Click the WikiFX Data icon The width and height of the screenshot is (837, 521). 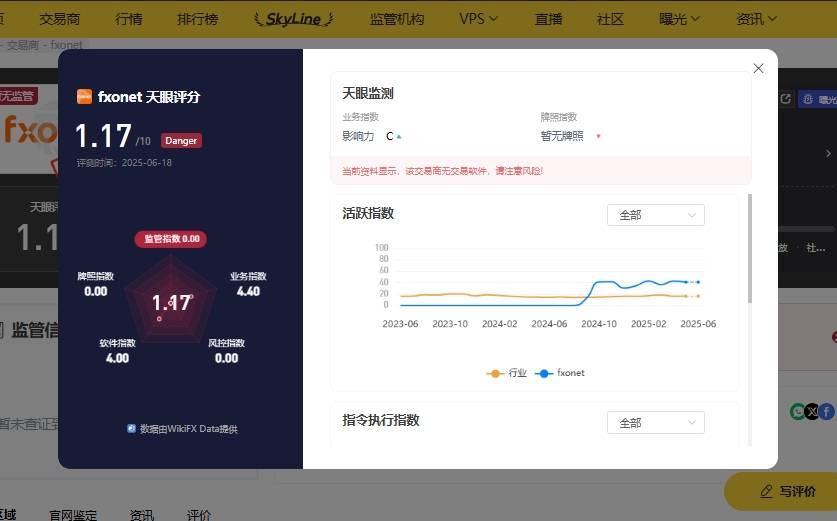131,428
